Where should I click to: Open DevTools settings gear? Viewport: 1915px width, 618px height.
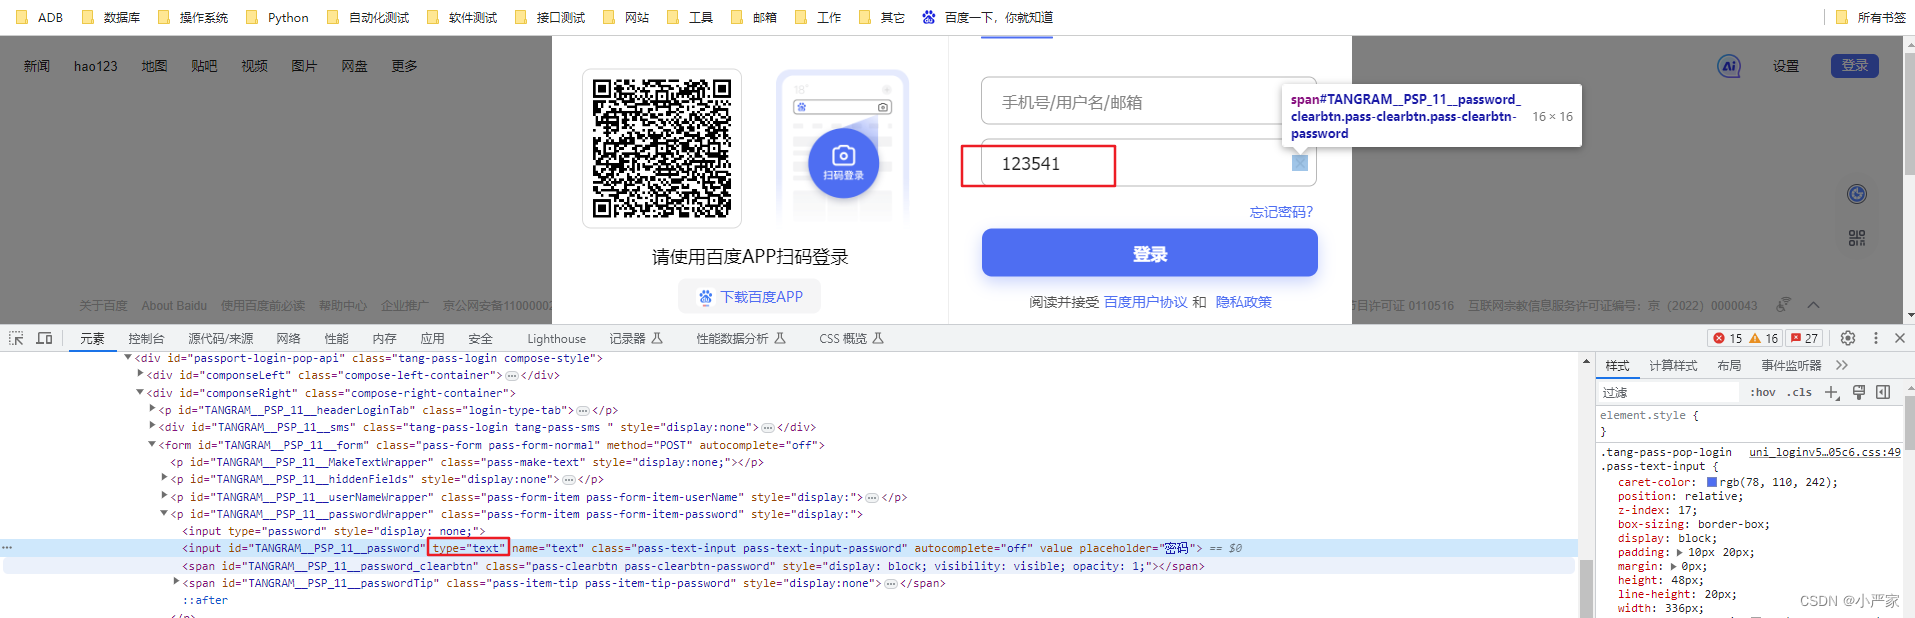(x=1848, y=338)
